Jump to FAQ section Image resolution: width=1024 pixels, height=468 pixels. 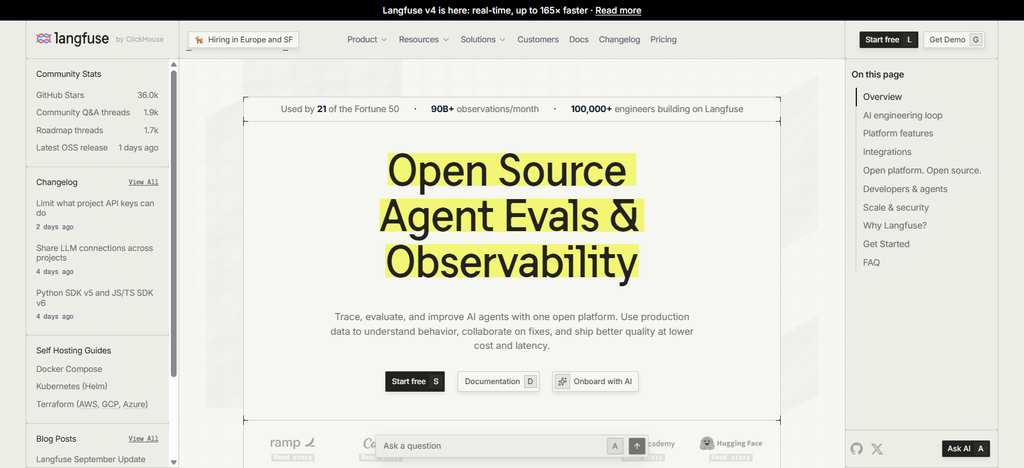[871, 262]
